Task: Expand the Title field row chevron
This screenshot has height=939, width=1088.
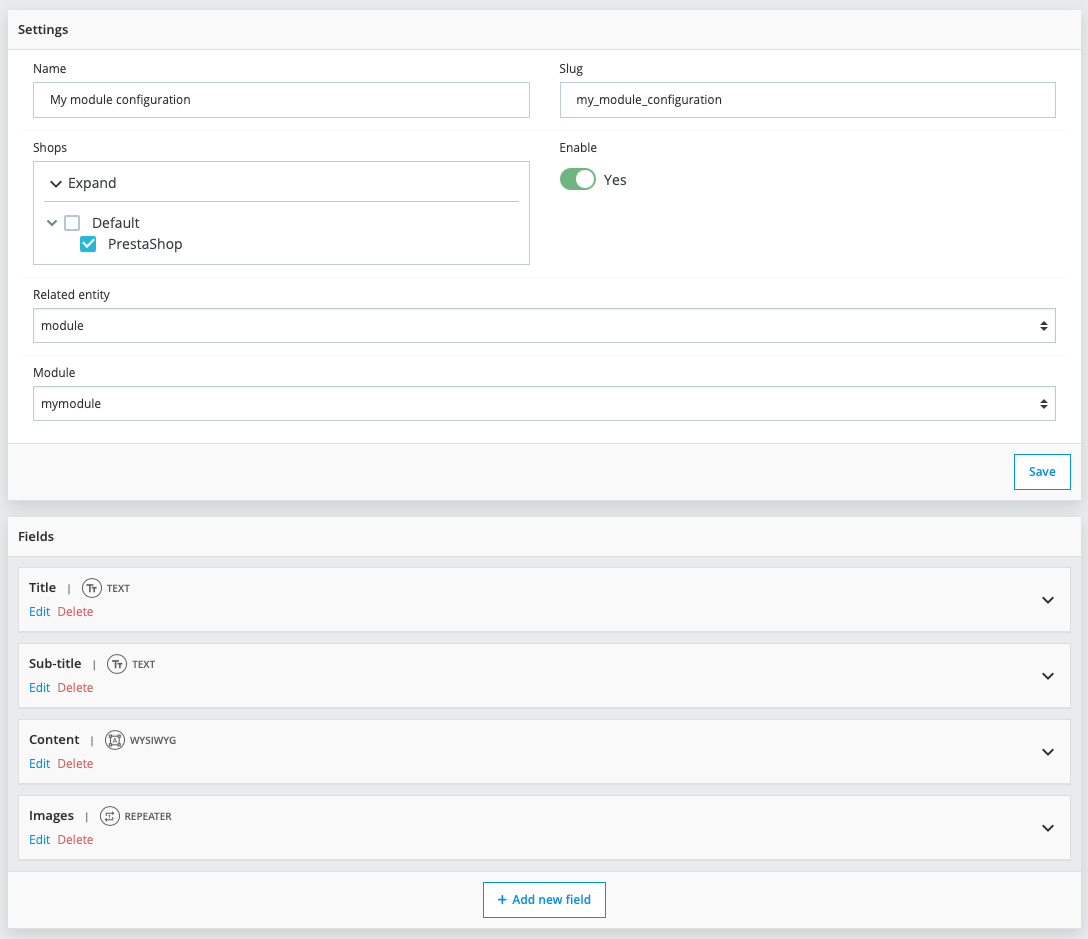Action: (x=1048, y=600)
